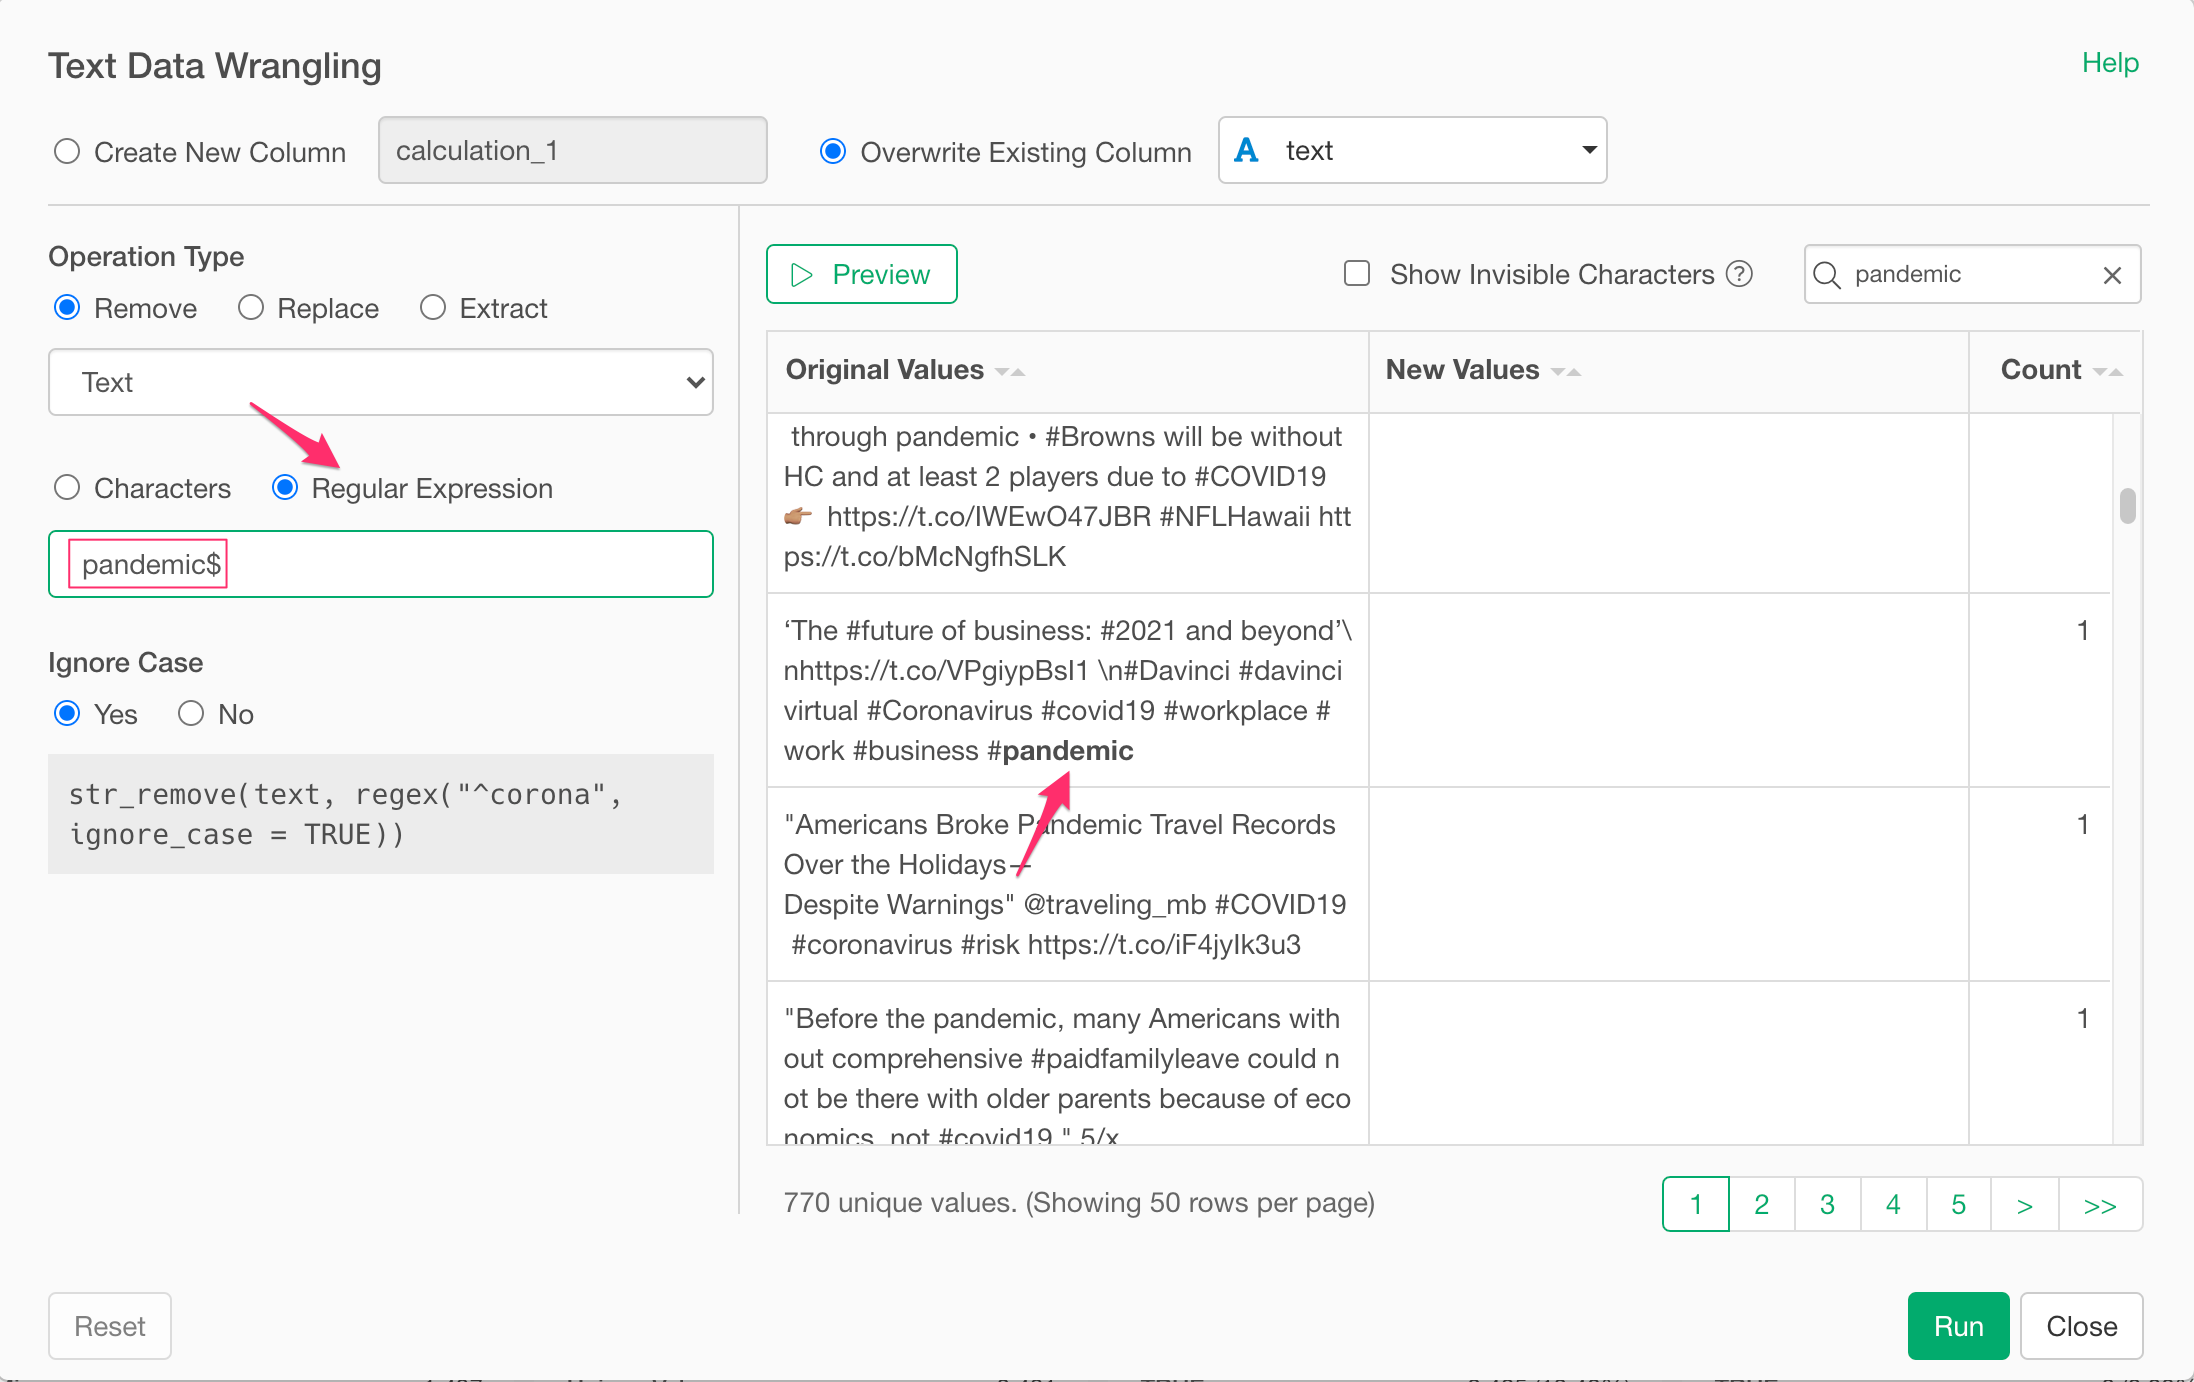Expand the Text type dropdown

[380, 382]
